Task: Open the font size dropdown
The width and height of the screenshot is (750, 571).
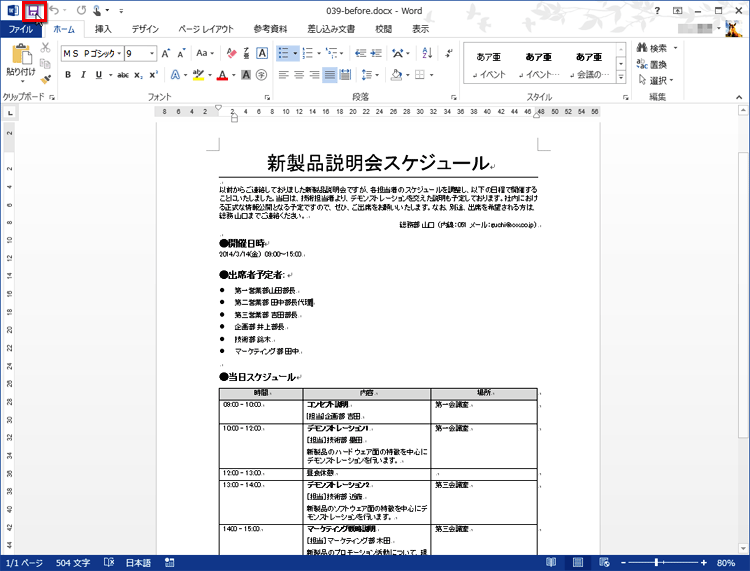Action: click(152, 53)
